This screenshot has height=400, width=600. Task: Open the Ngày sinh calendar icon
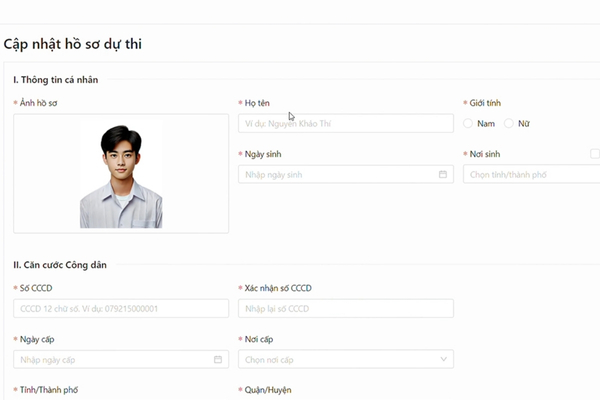(443, 175)
